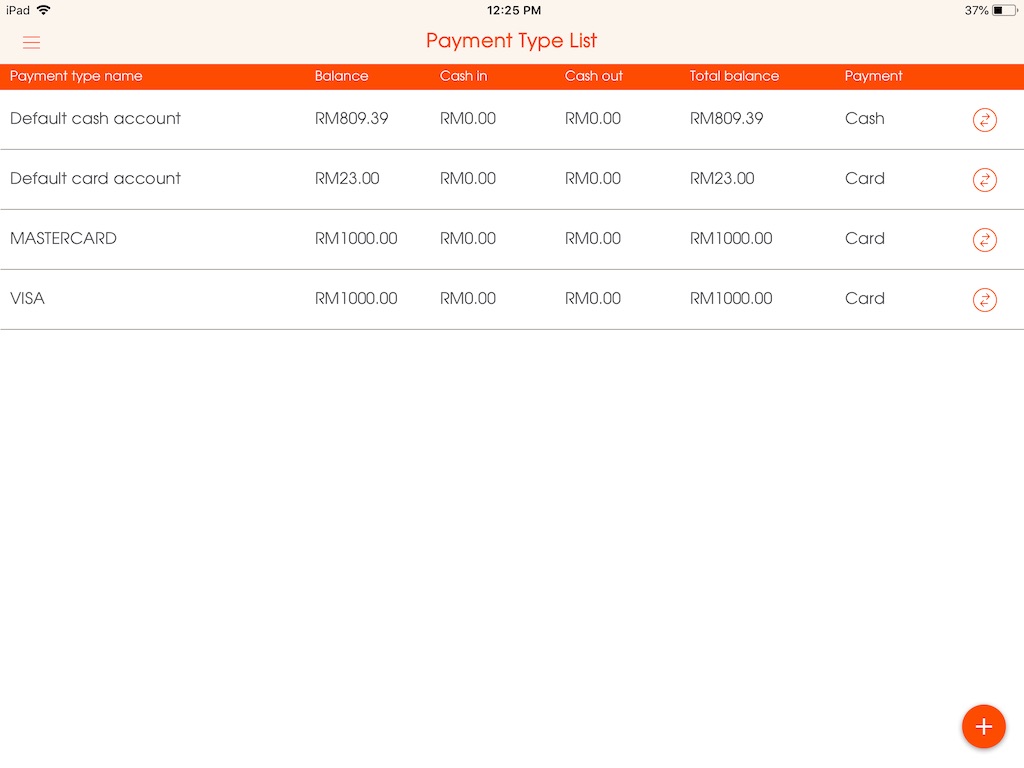Open the hamburger menu
The width and height of the screenshot is (1024, 768).
click(31, 42)
